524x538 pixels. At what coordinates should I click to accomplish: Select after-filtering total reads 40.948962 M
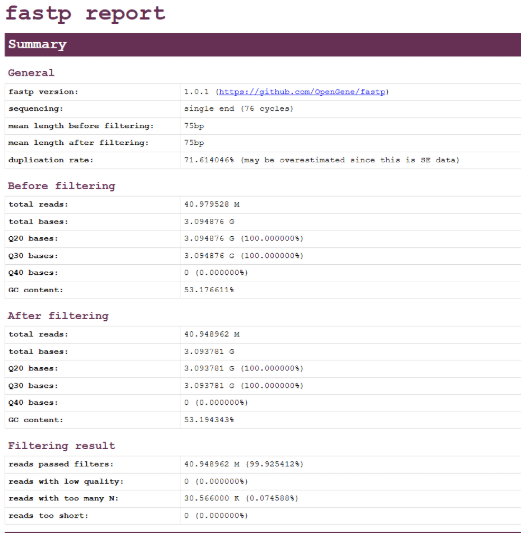(x=212, y=335)
